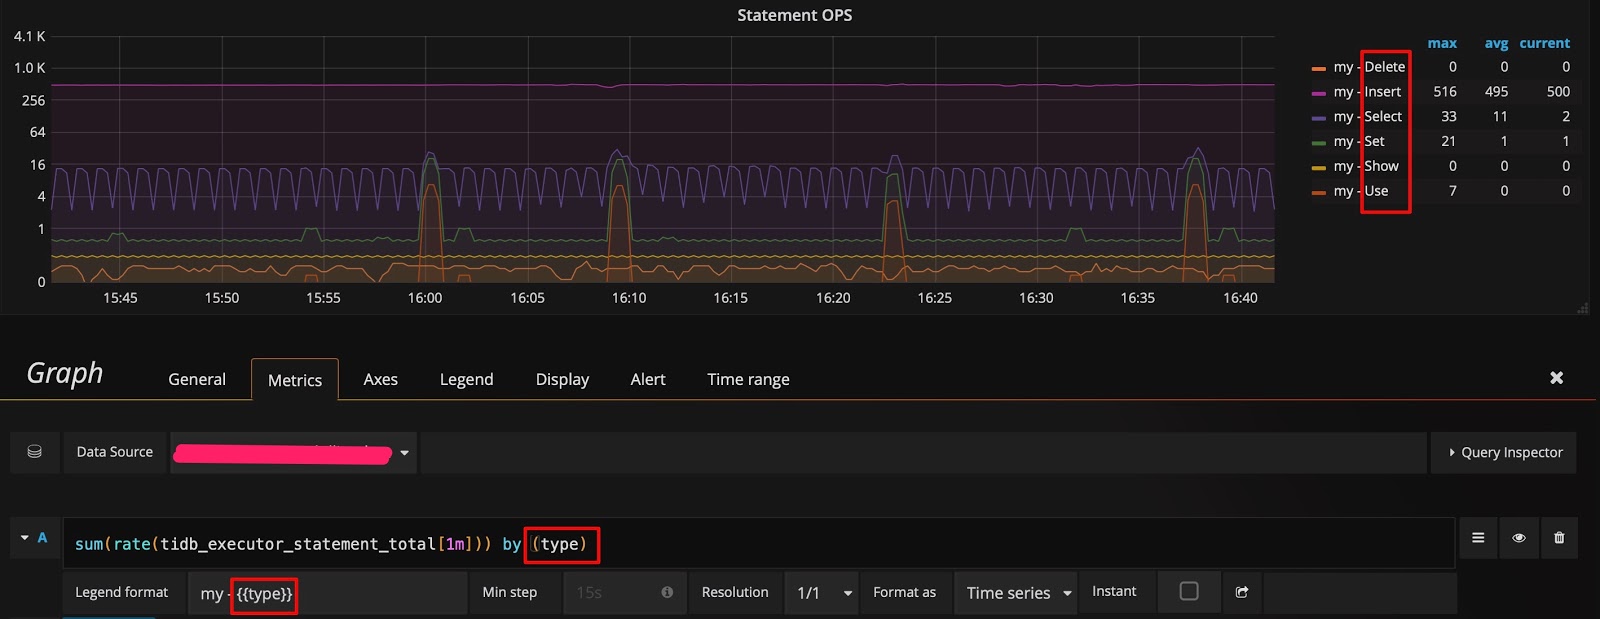Open the Query Inspector
Image resolution: width=1600 pixels, height=619 pixels.
[1504, 453]
